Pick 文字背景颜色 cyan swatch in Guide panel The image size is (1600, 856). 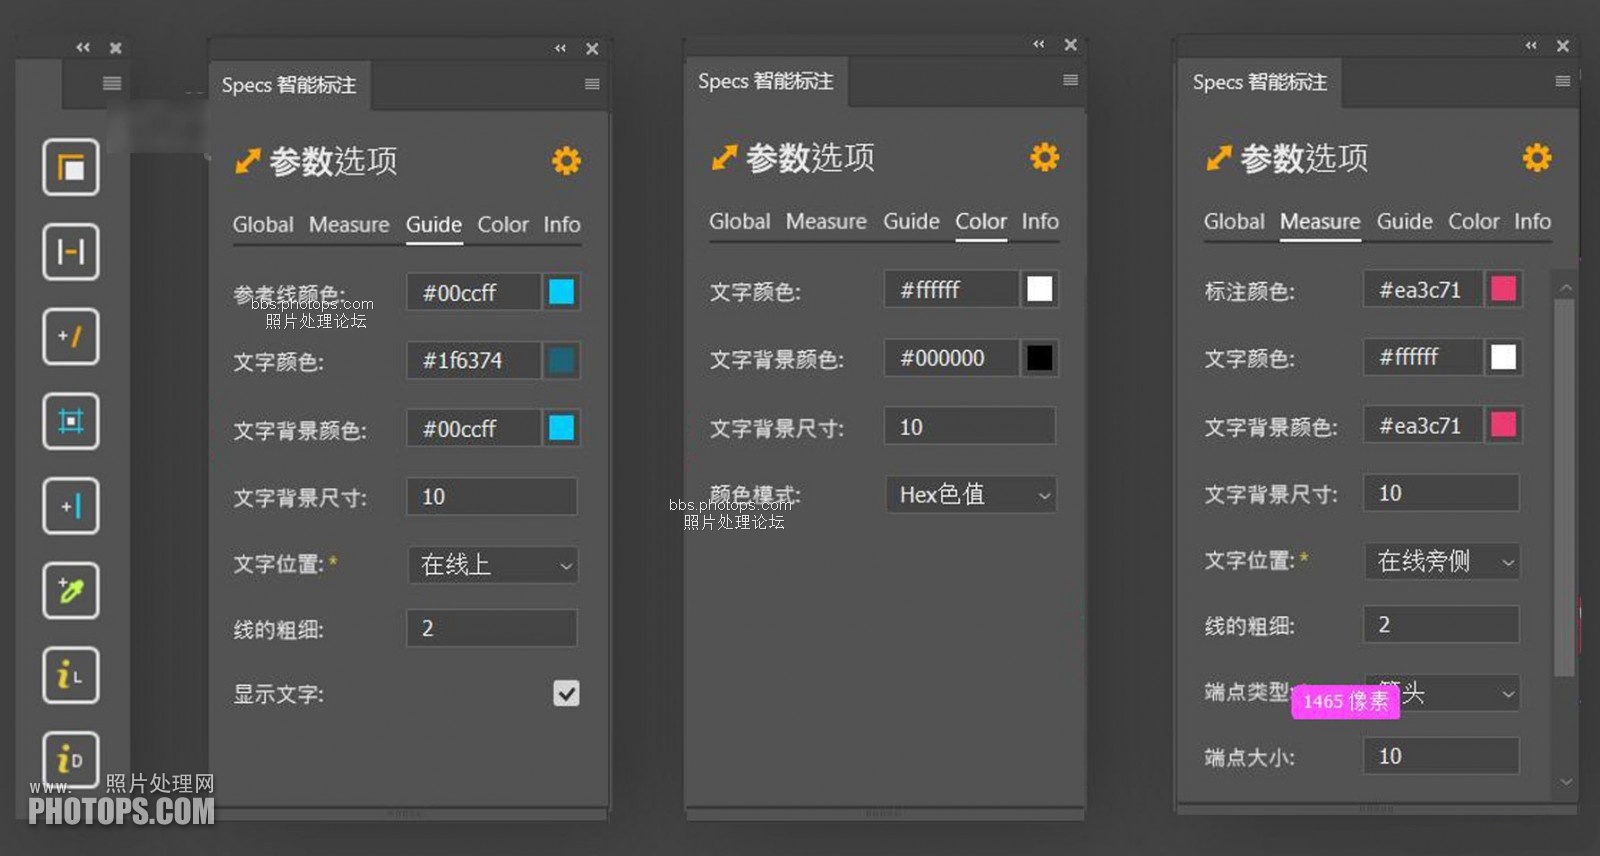(562, 428)
